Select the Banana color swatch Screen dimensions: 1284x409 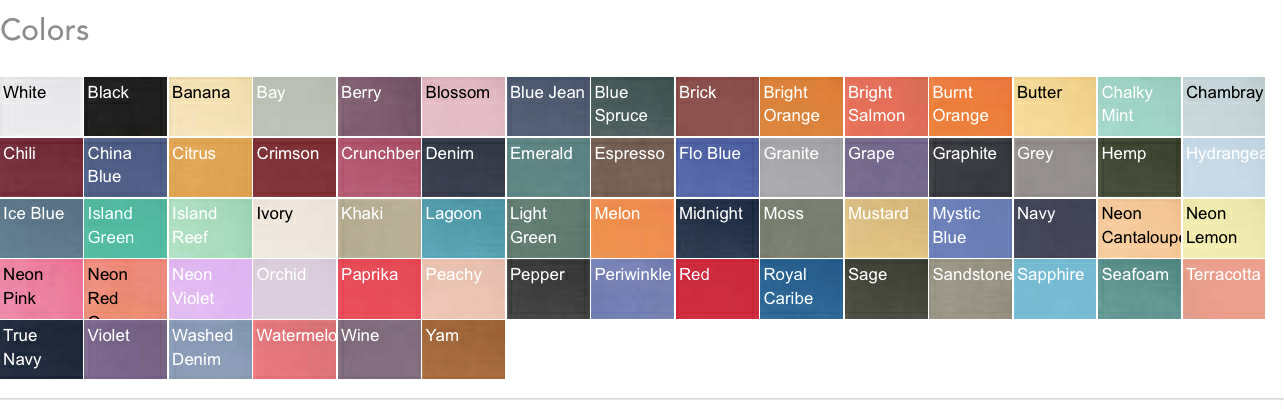[210, 106]
